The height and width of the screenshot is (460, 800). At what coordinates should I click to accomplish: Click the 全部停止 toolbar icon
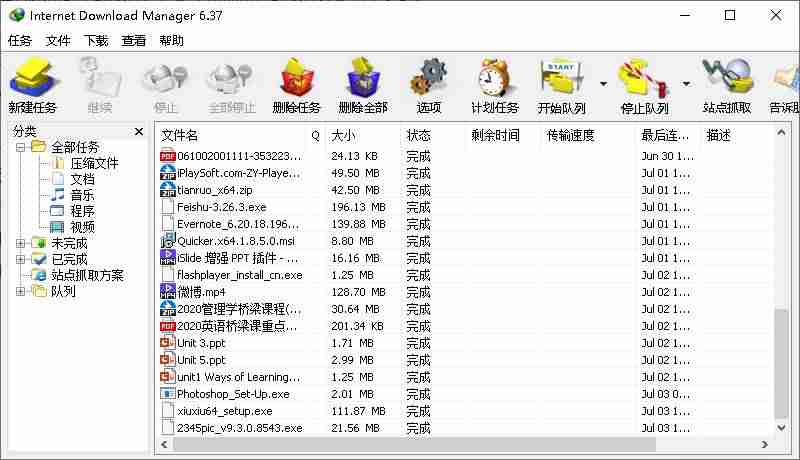[231, 79]
